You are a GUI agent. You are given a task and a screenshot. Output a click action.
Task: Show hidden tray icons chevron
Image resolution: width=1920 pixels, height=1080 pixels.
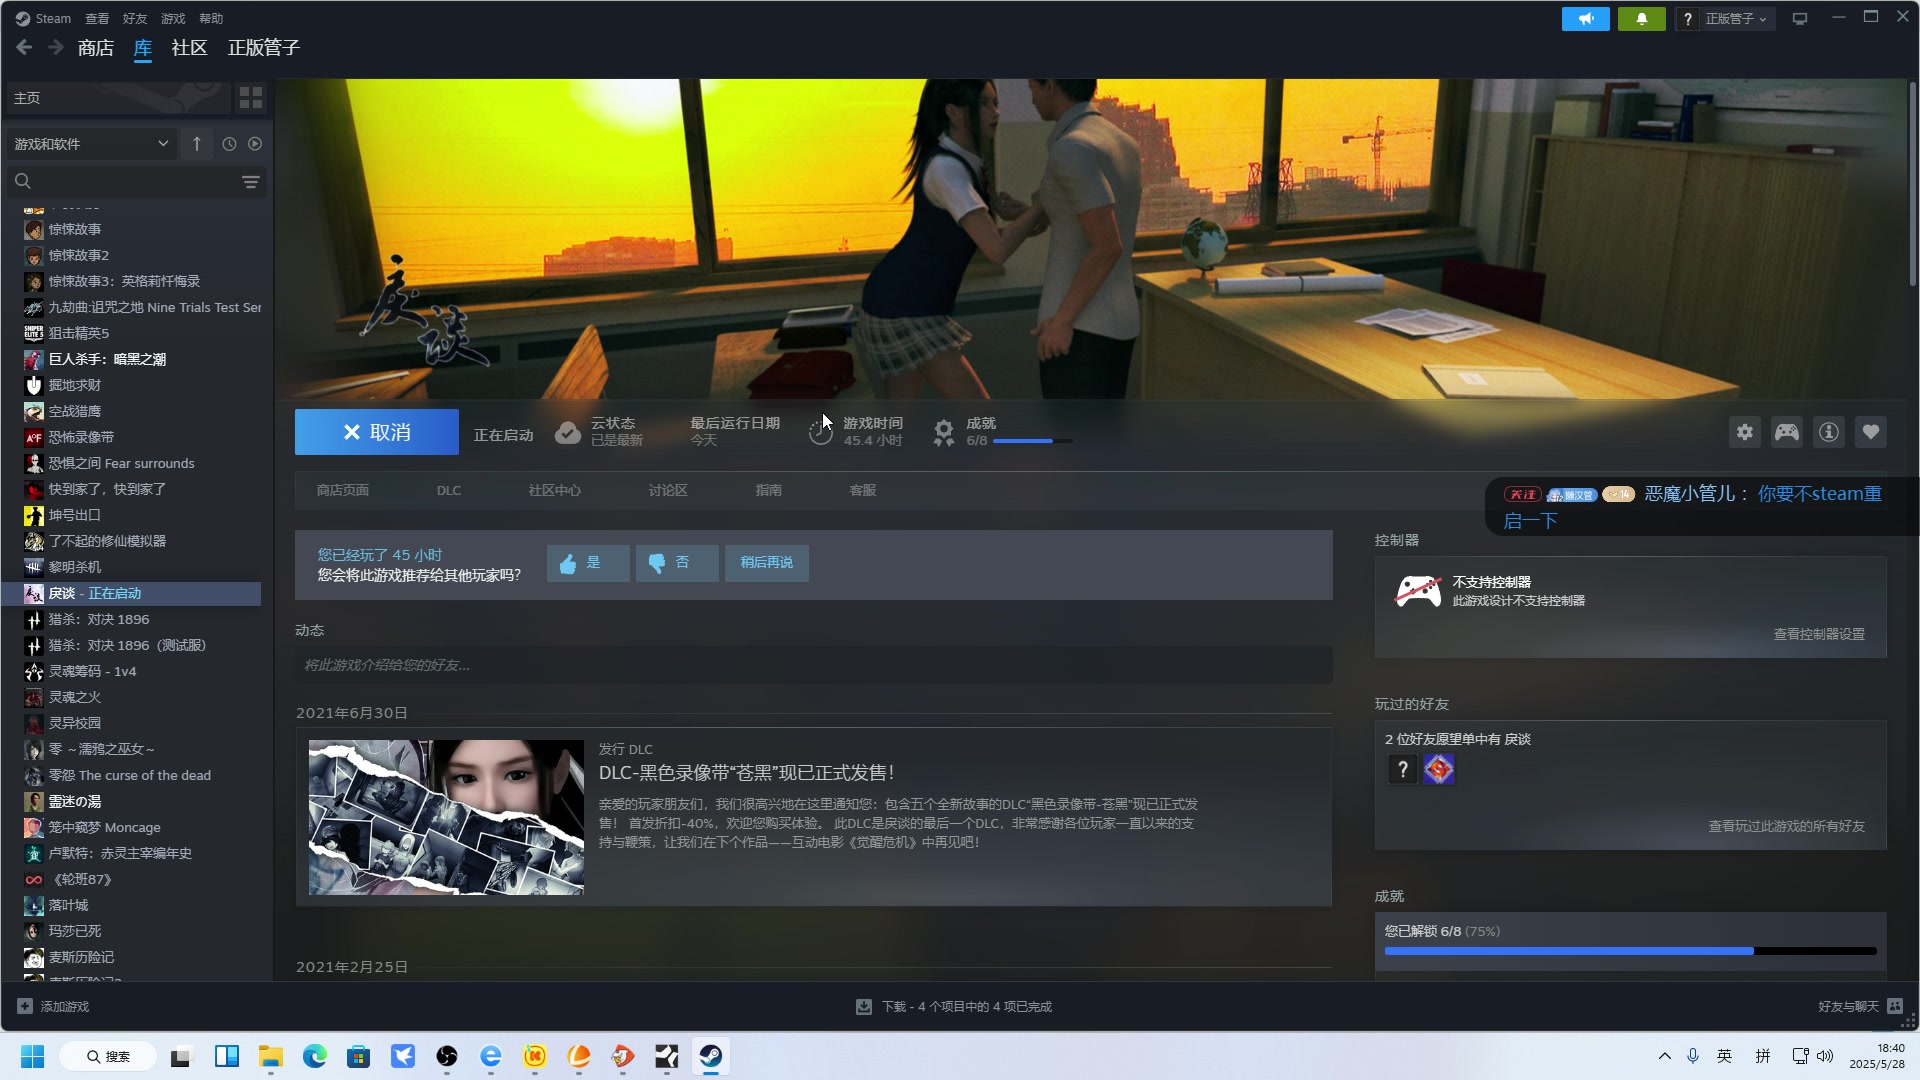tap(1664, 1056)
